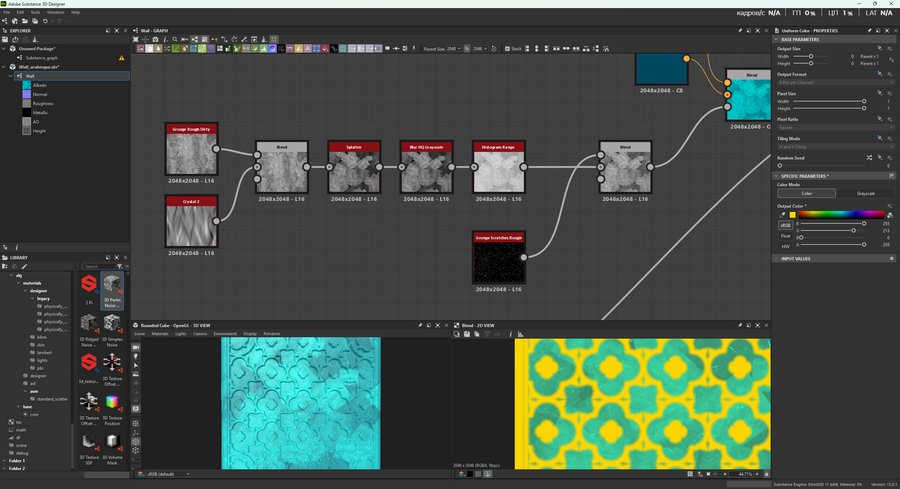
Task: Click the Undo arrow in main toolbar
Action: click(45, 21)
